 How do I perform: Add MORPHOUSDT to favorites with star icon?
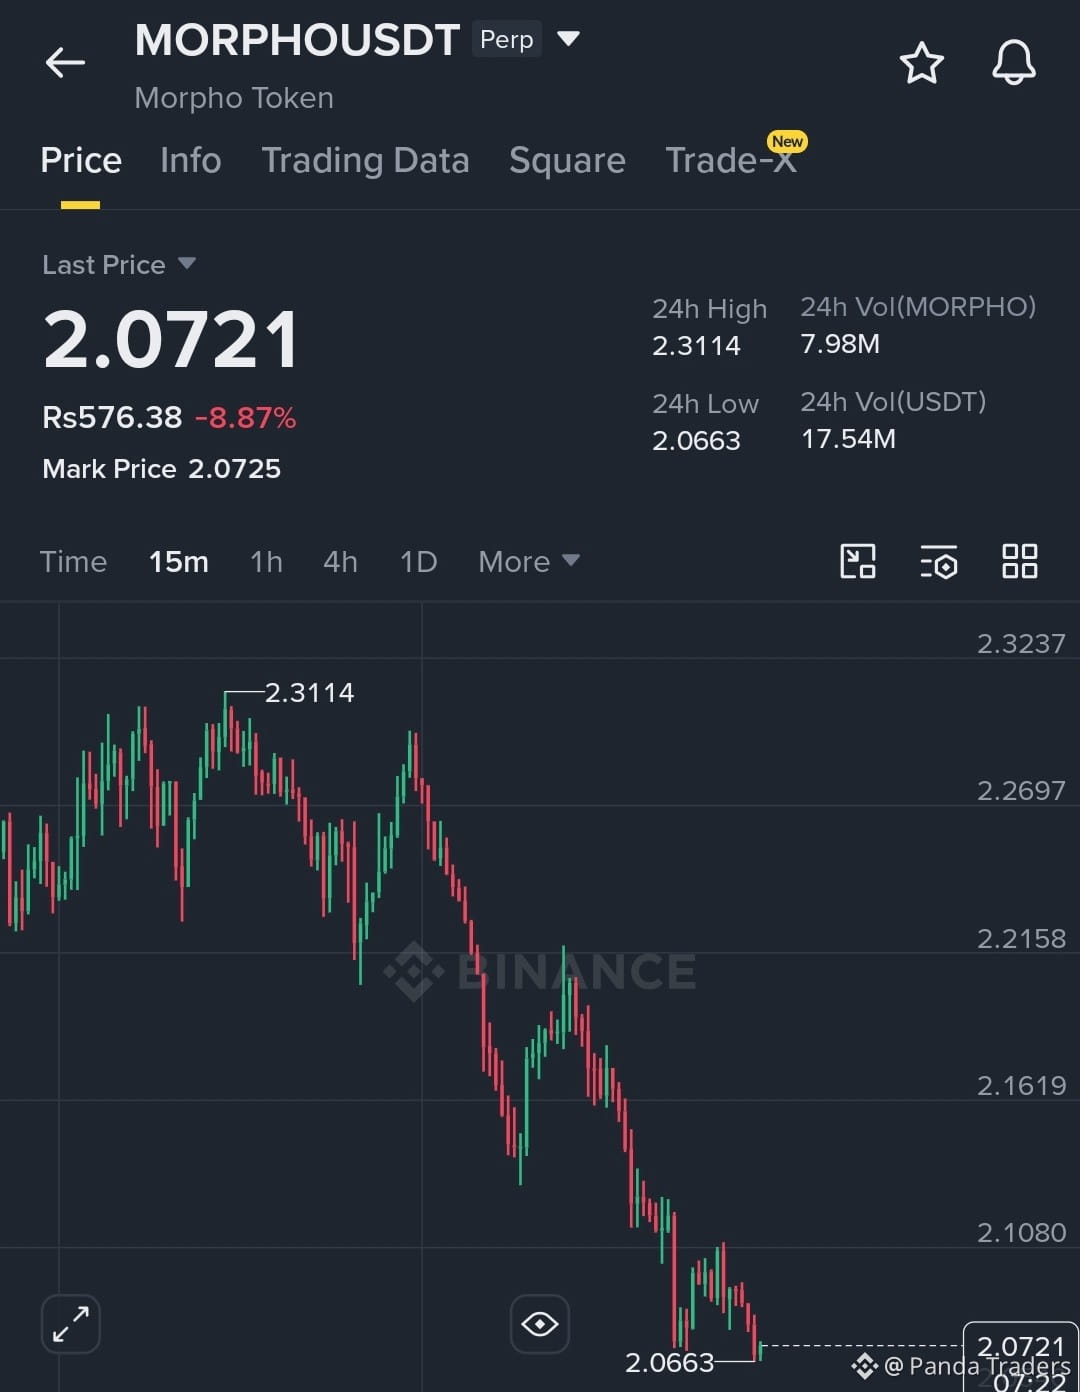click(x=921, y=64)
